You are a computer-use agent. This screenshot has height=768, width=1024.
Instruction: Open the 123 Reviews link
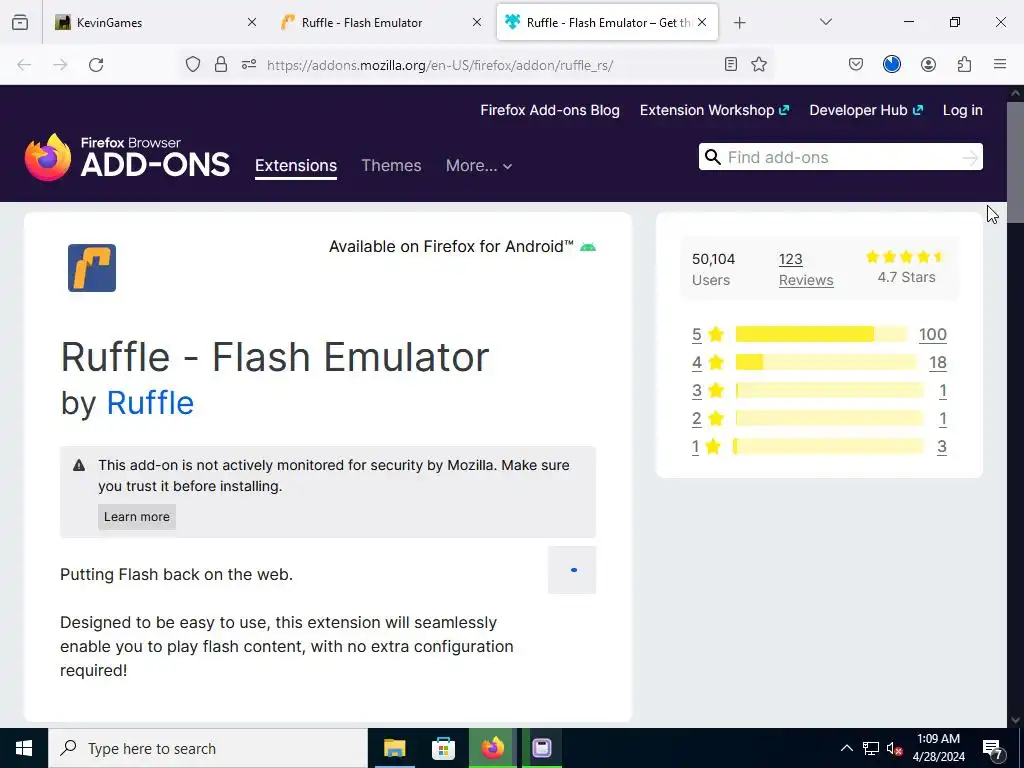(x=806, y=269)
